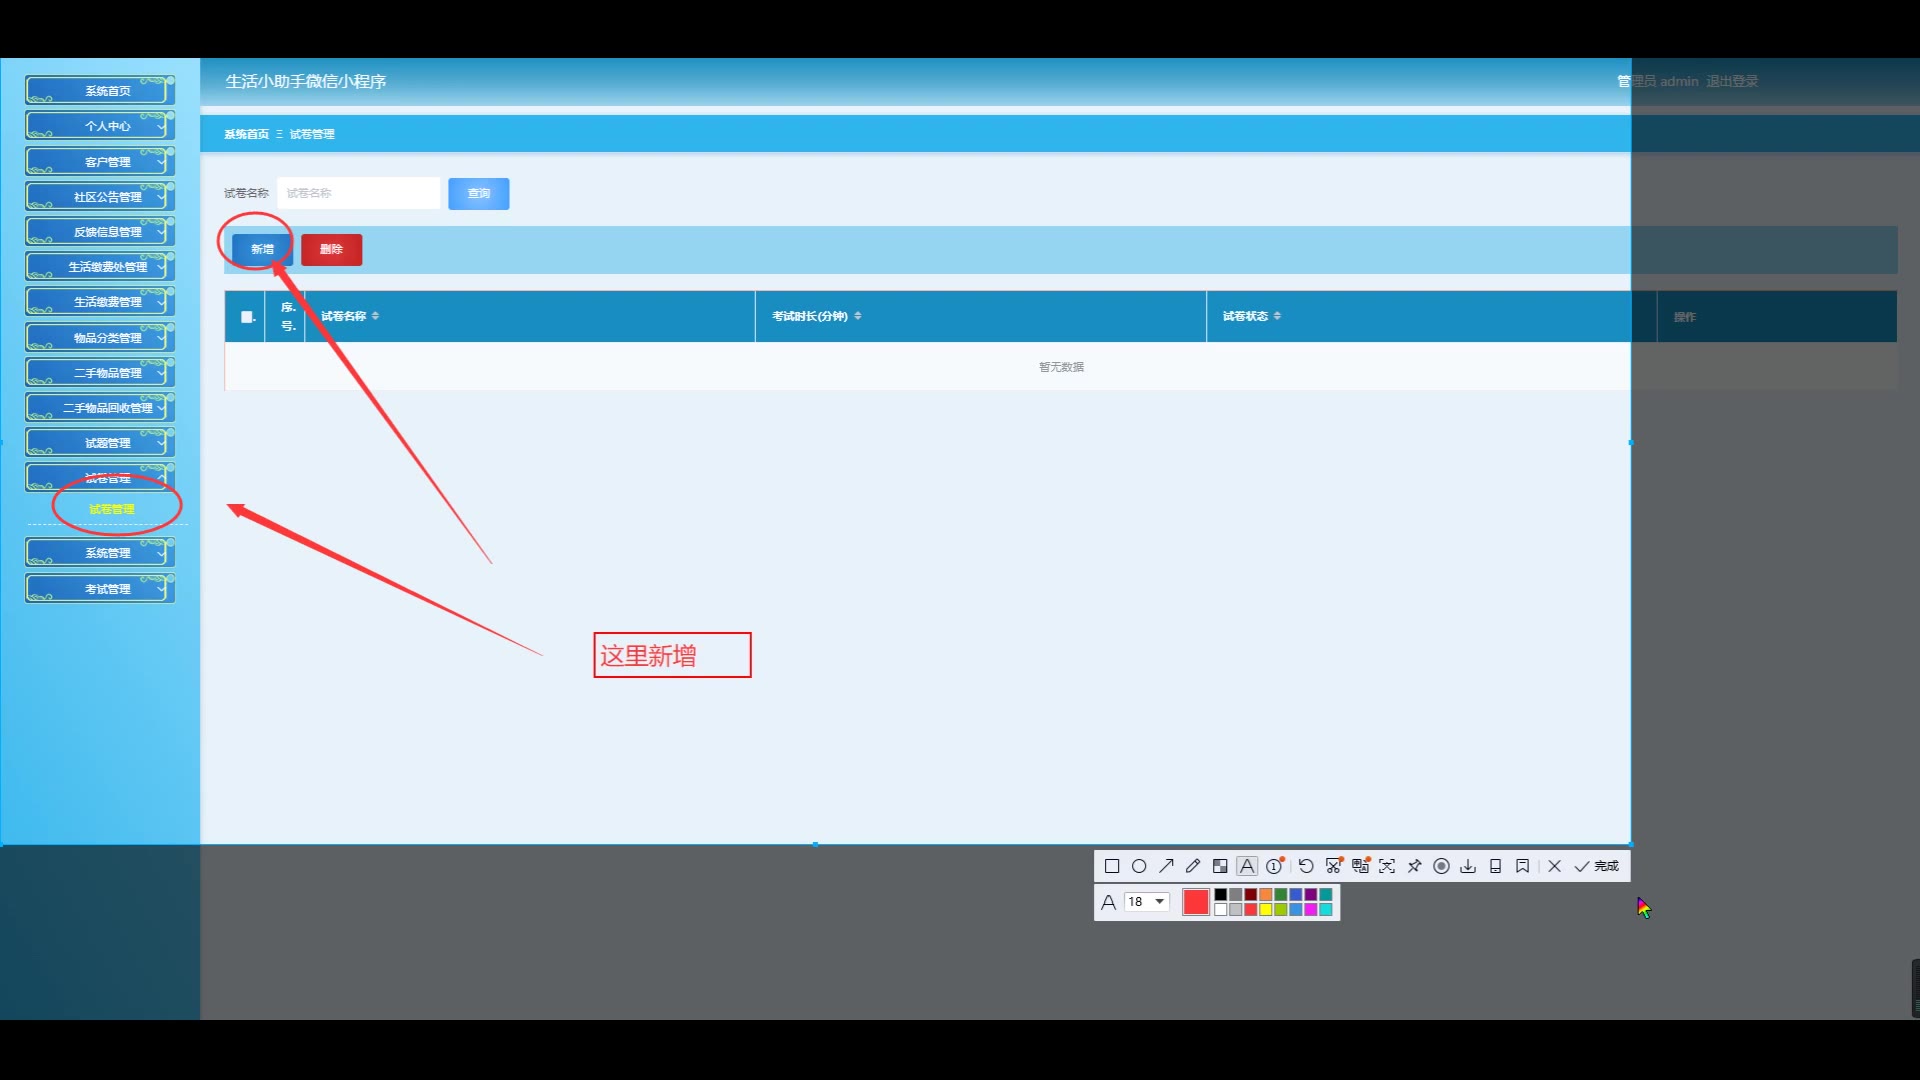
Task: Sort by 试卷名称 column arrows
Action: (x=375, y=316)
